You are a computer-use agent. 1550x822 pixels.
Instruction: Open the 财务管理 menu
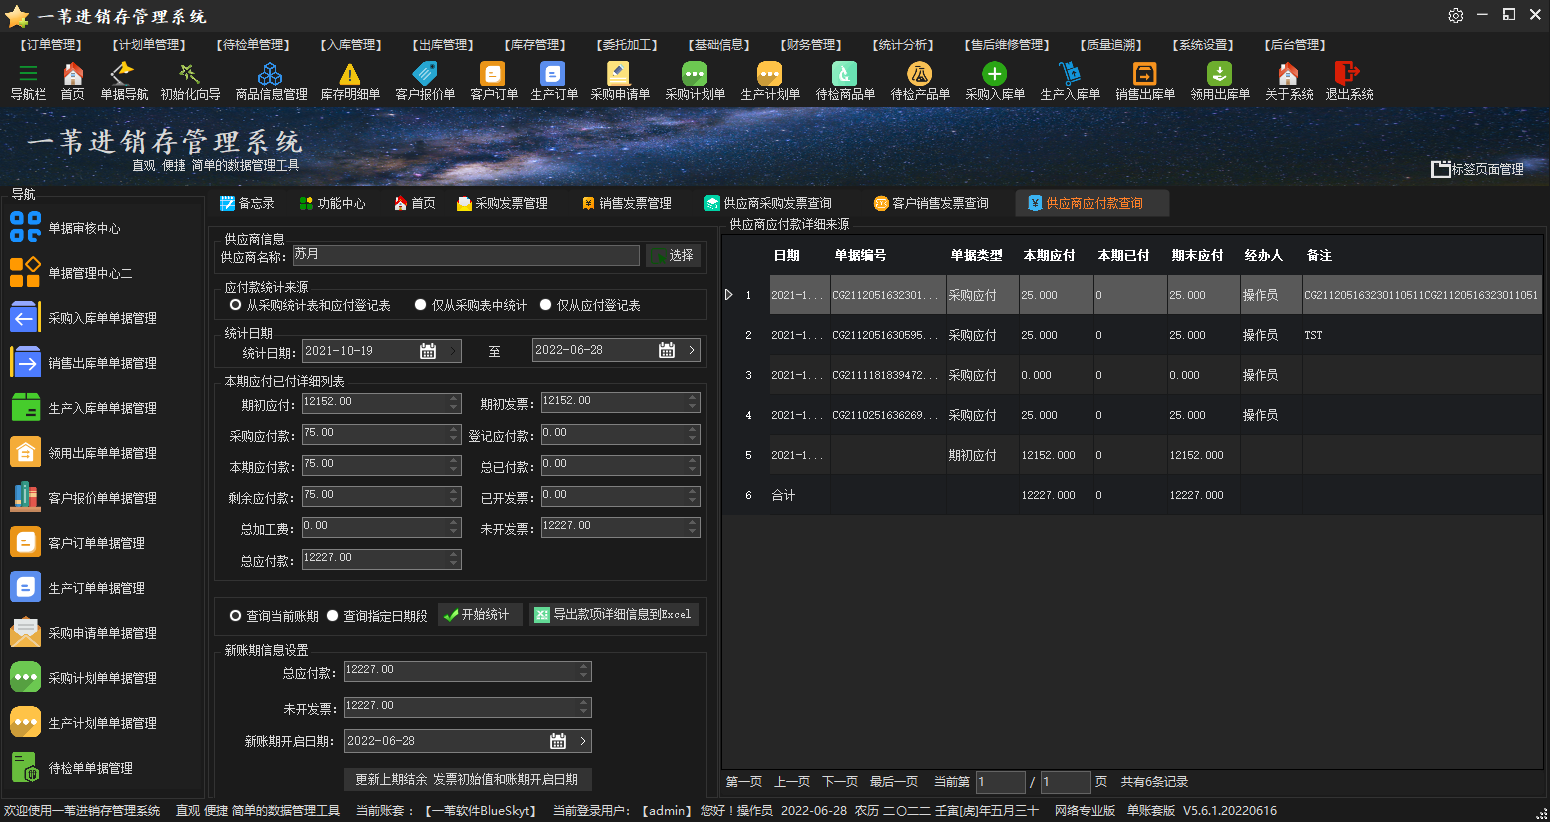(x=810, y=45)
